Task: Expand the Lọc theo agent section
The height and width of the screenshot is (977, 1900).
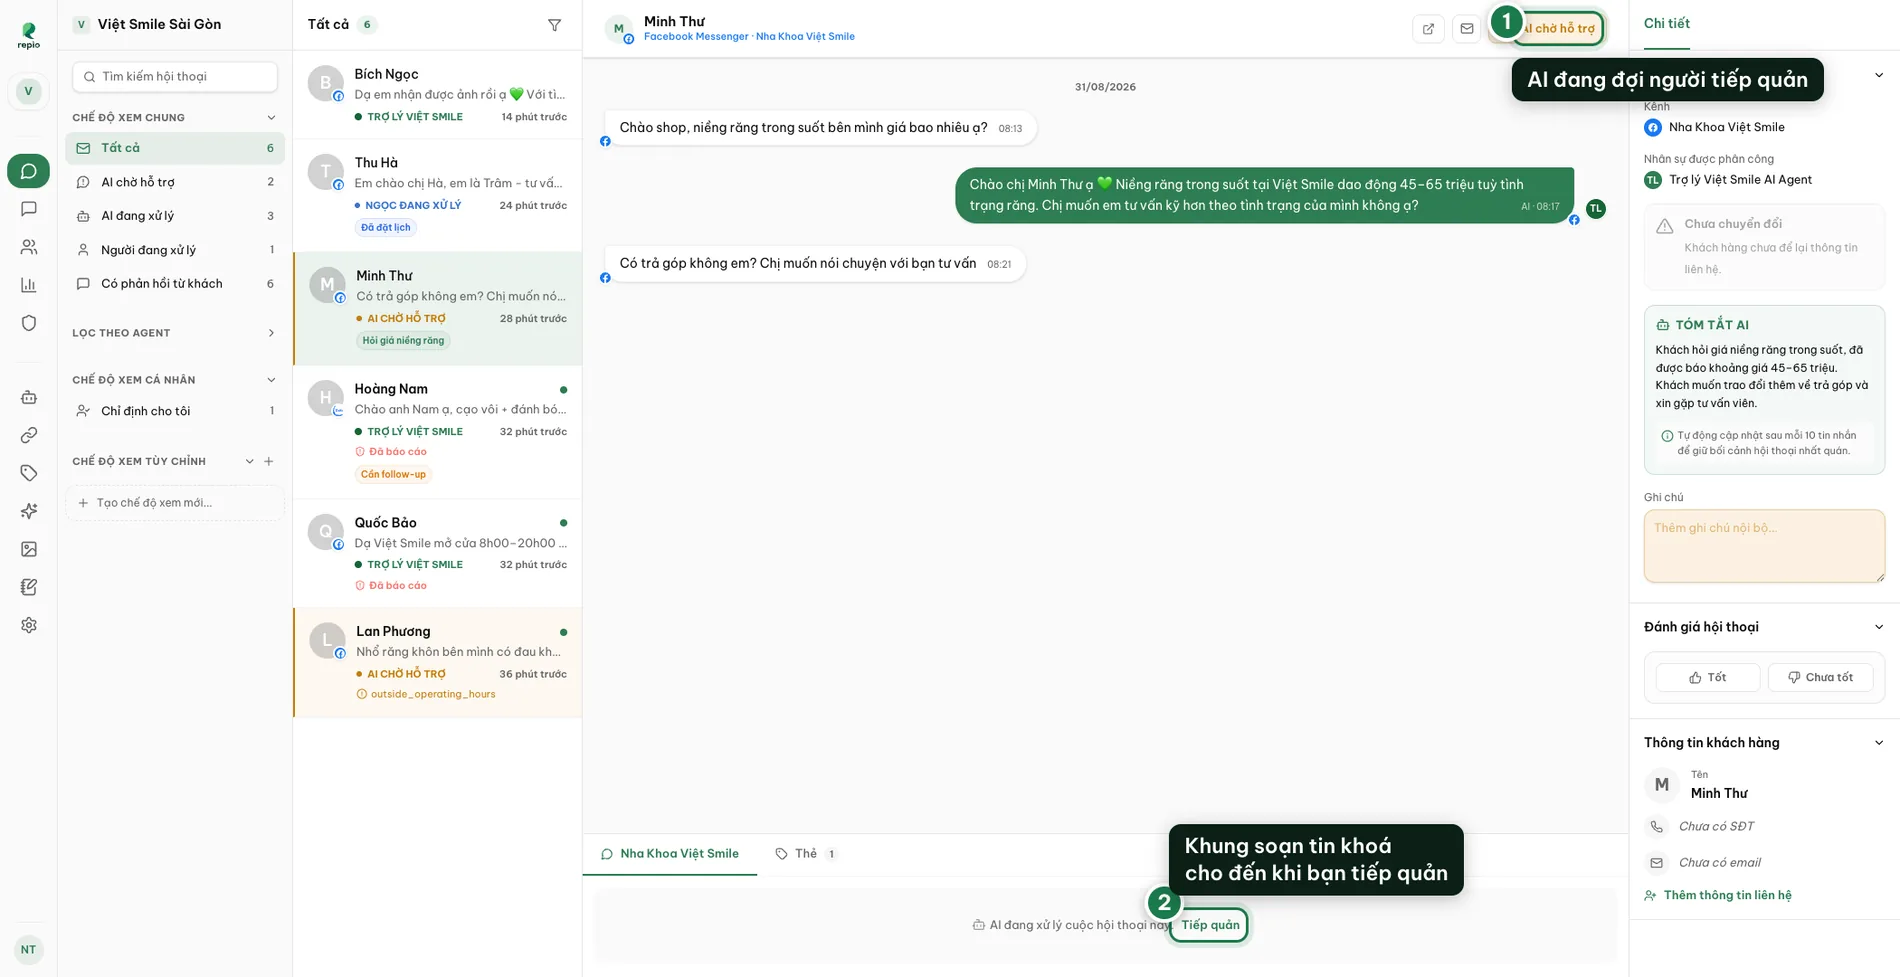Action: [x=271, y=333]
